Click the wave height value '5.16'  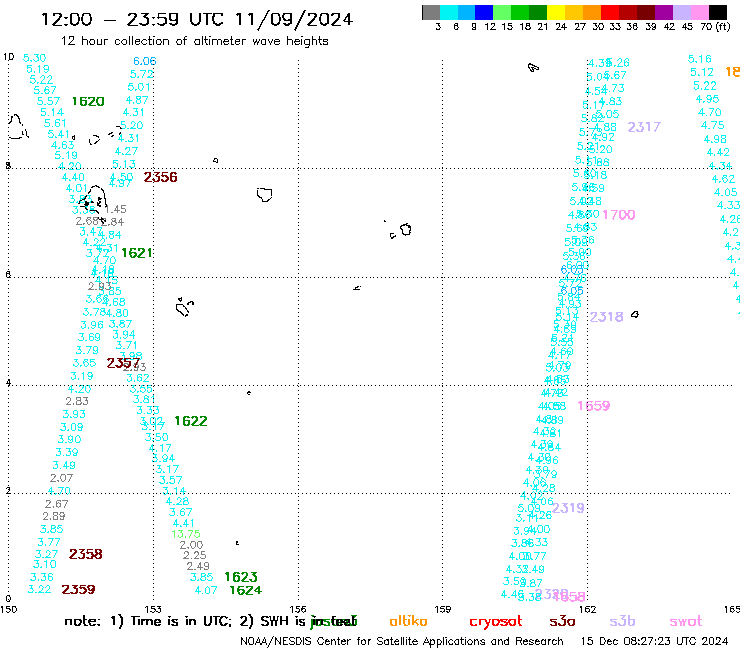699,59
